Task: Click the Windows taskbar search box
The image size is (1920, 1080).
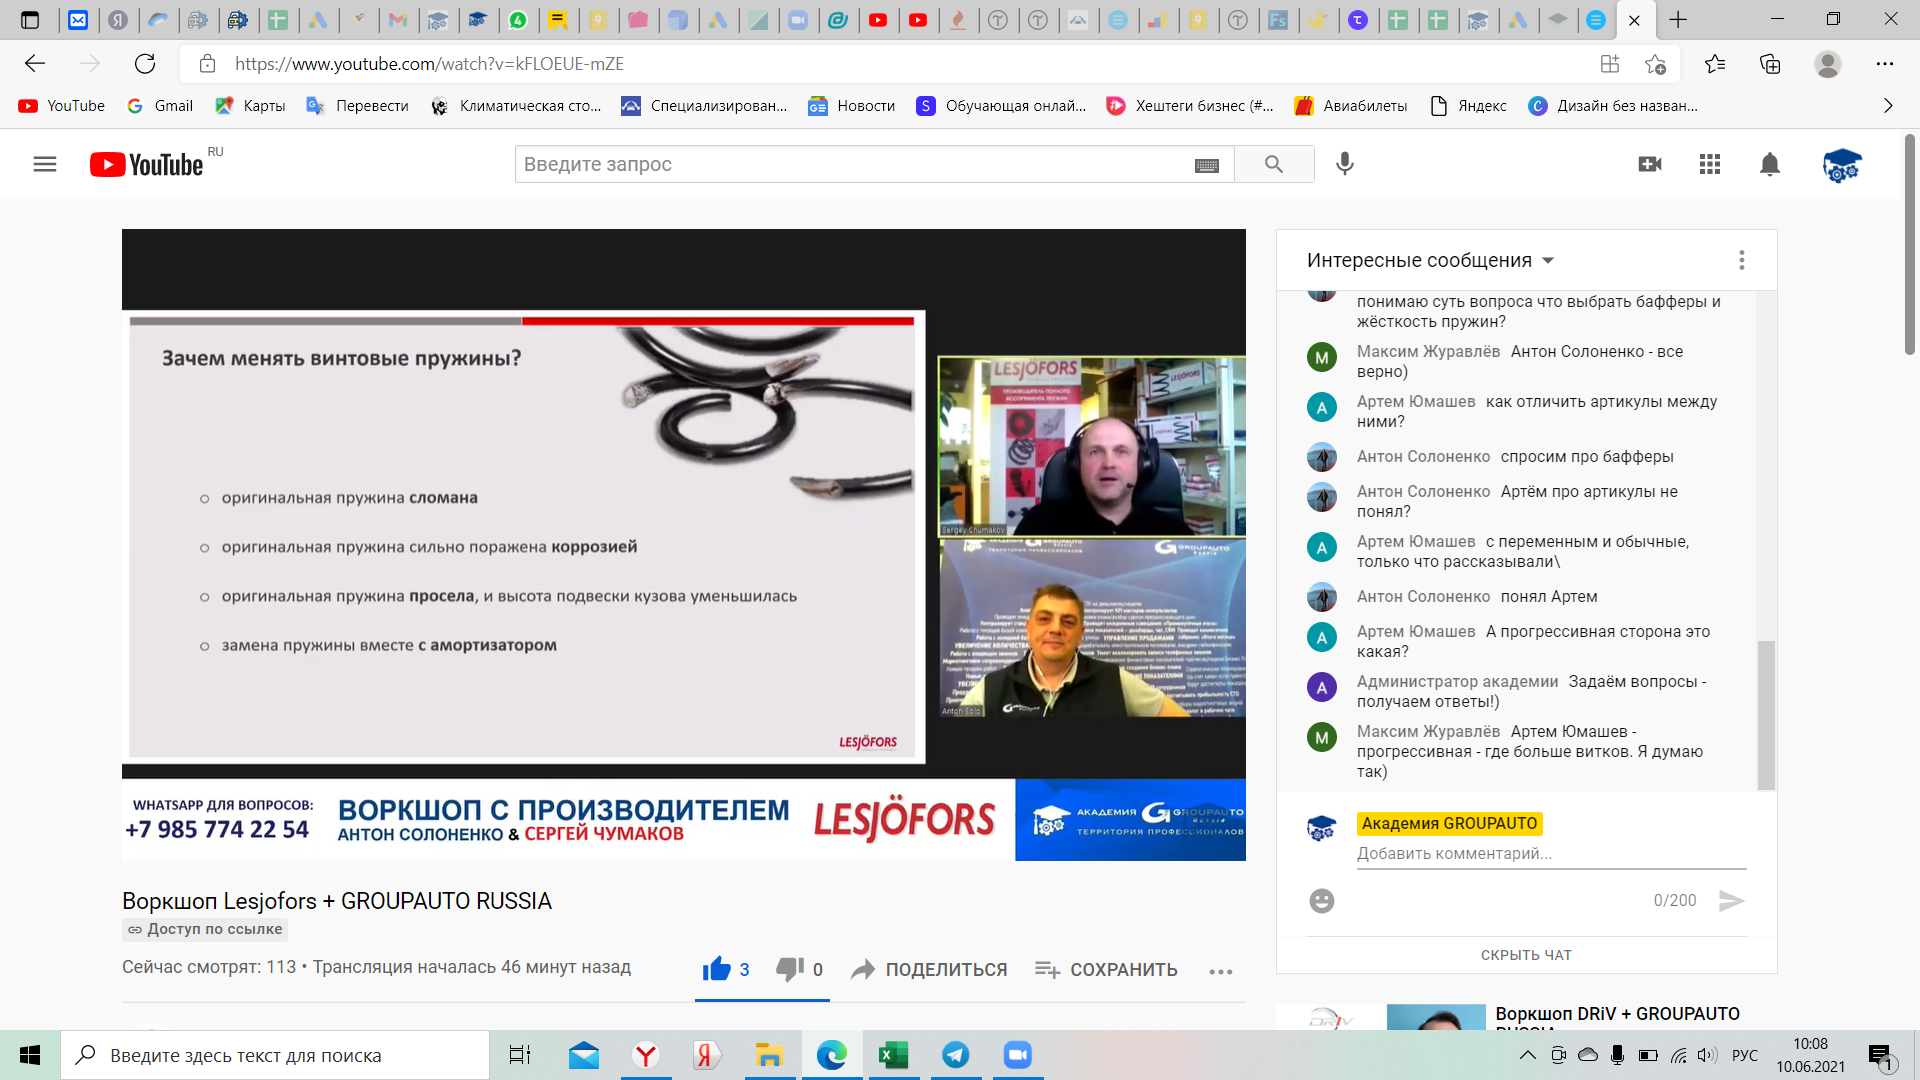Action: 275,1055
